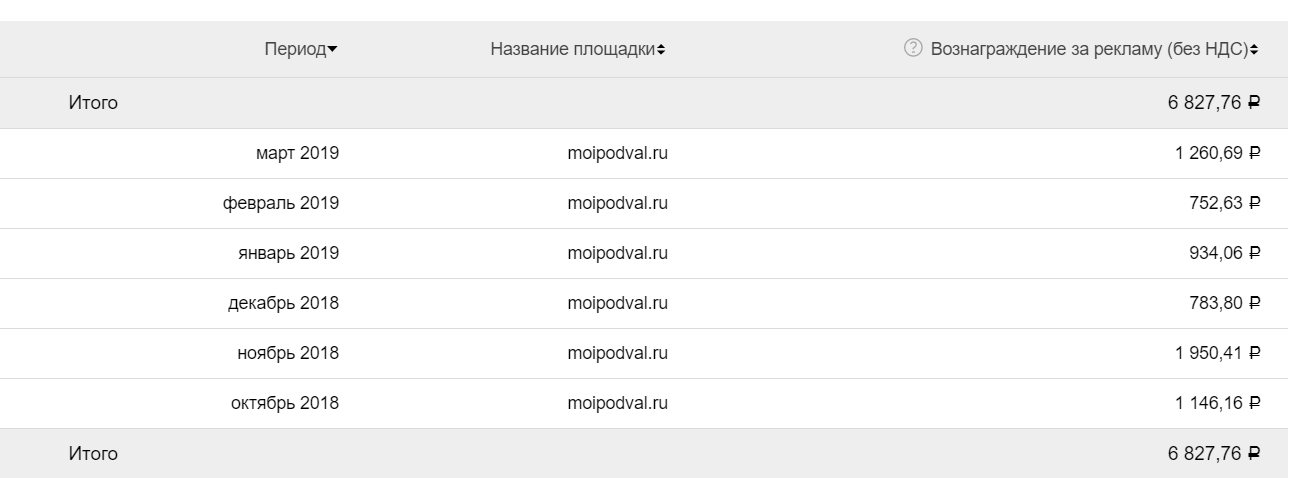Select the февраль 2019 period cell

(281, 204)
